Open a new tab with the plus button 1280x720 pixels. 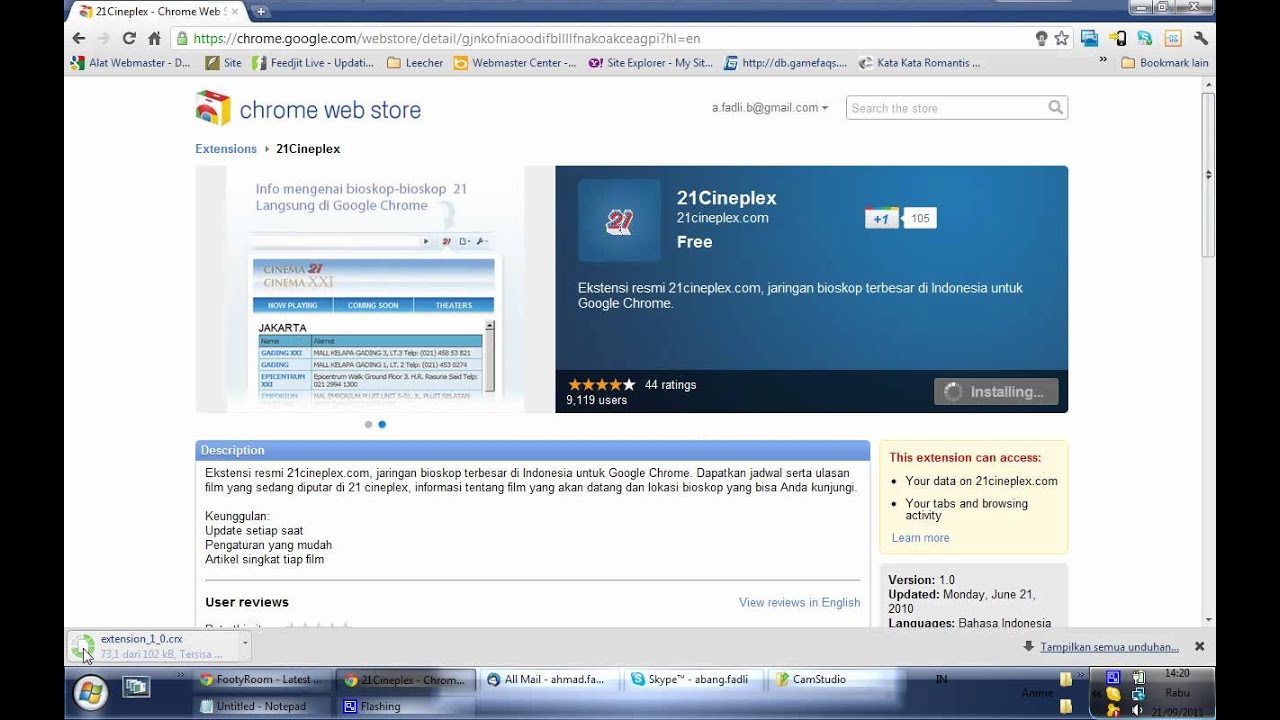point(261,11)
